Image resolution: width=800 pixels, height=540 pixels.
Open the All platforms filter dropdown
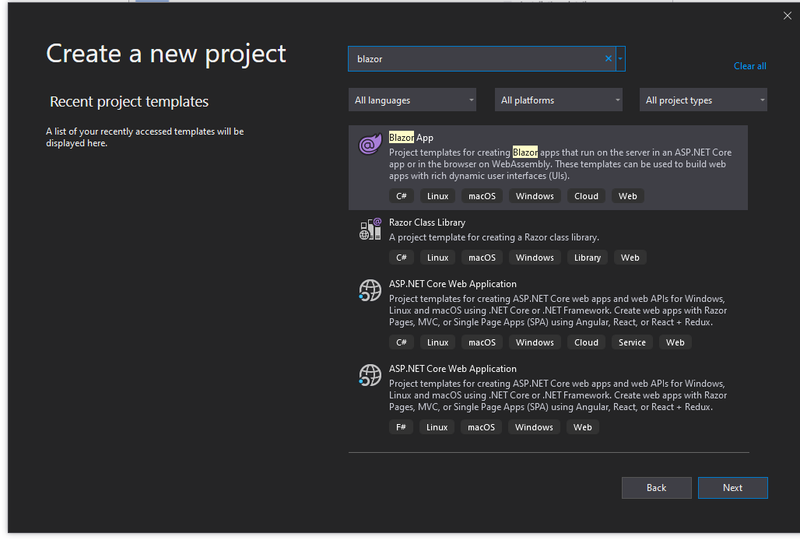tap(558, 100)
